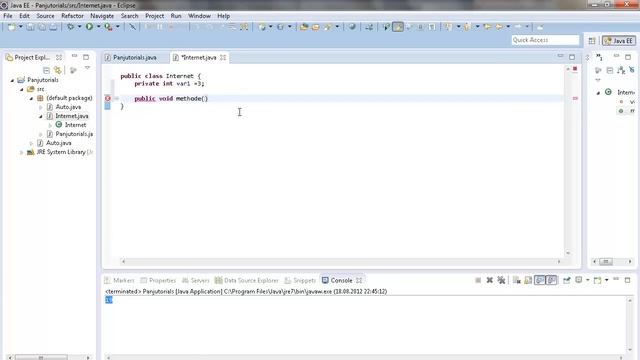Image resolution: width=640 pixels, height=360 pixels.
Task: Switch to the Markers tab
Action: point(119,280)
